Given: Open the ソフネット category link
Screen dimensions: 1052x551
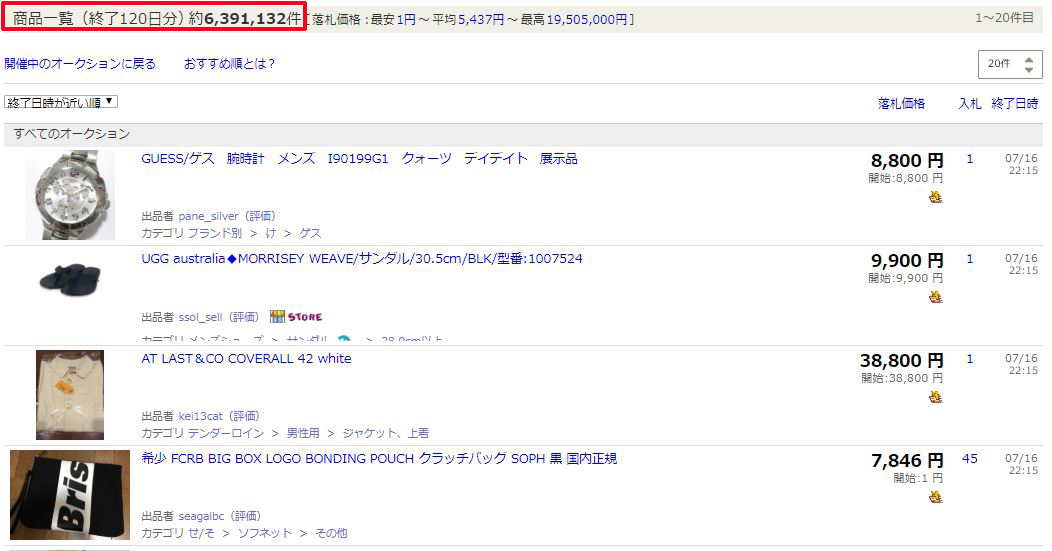Looking at the screenshot, I should (265, 533).
